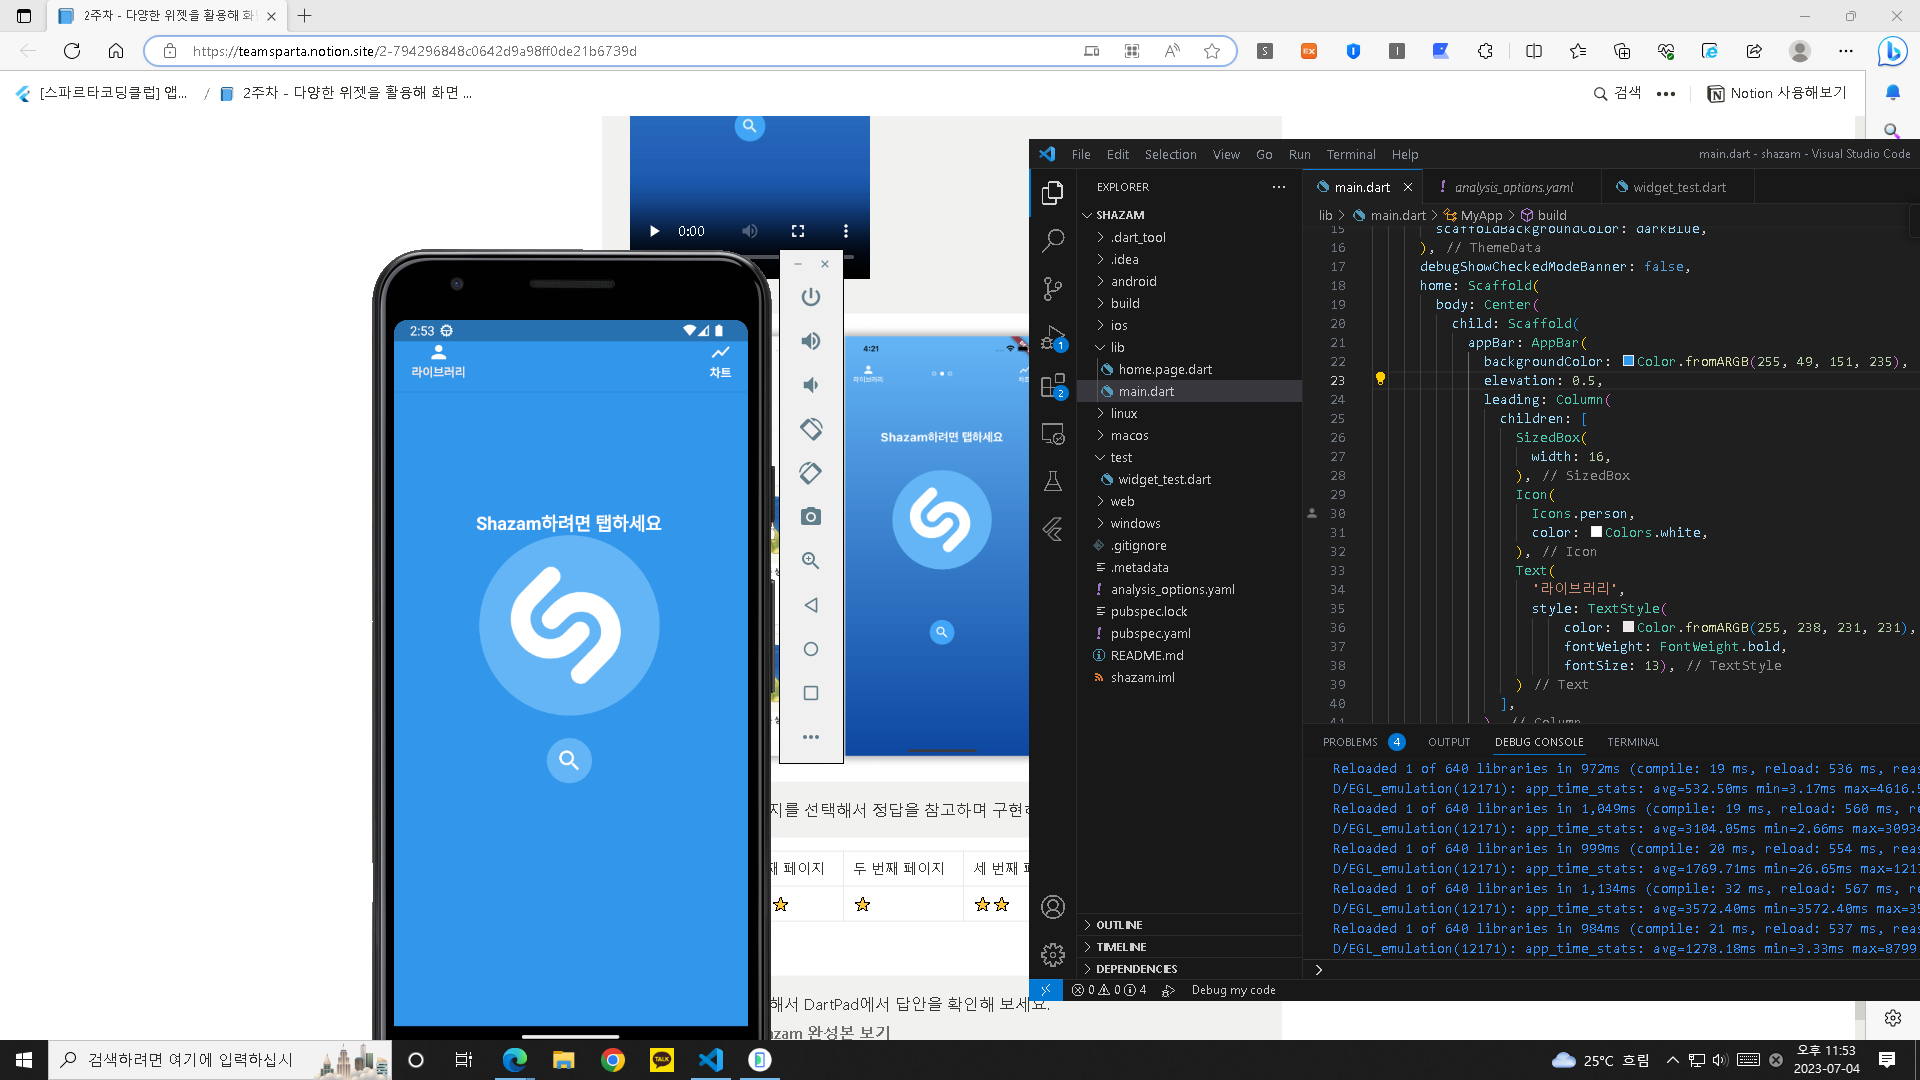1920x1080 pixels.
Task: Click the emulator Overview square button
Action: coord(811,693)
